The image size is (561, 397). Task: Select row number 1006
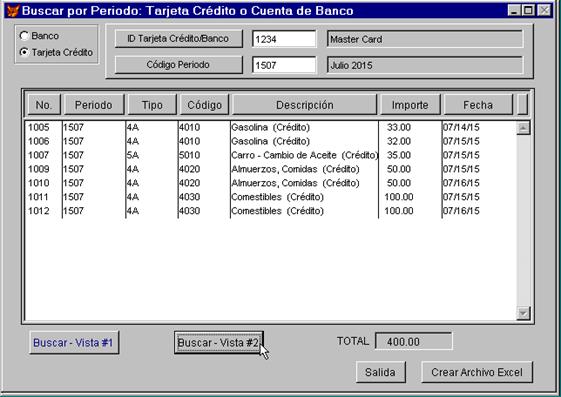click(x=39, y=141)
